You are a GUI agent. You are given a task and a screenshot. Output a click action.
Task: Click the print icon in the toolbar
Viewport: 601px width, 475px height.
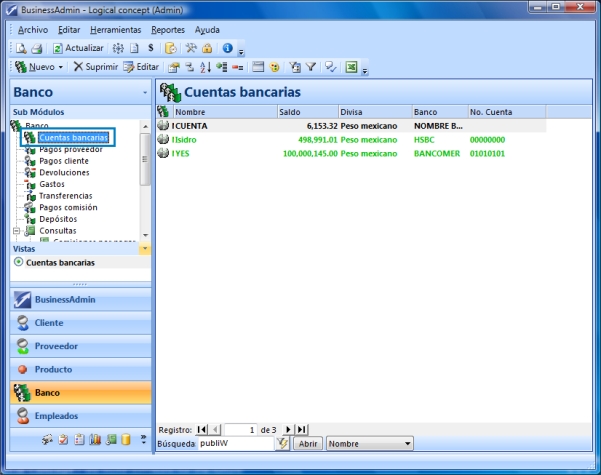36,48
